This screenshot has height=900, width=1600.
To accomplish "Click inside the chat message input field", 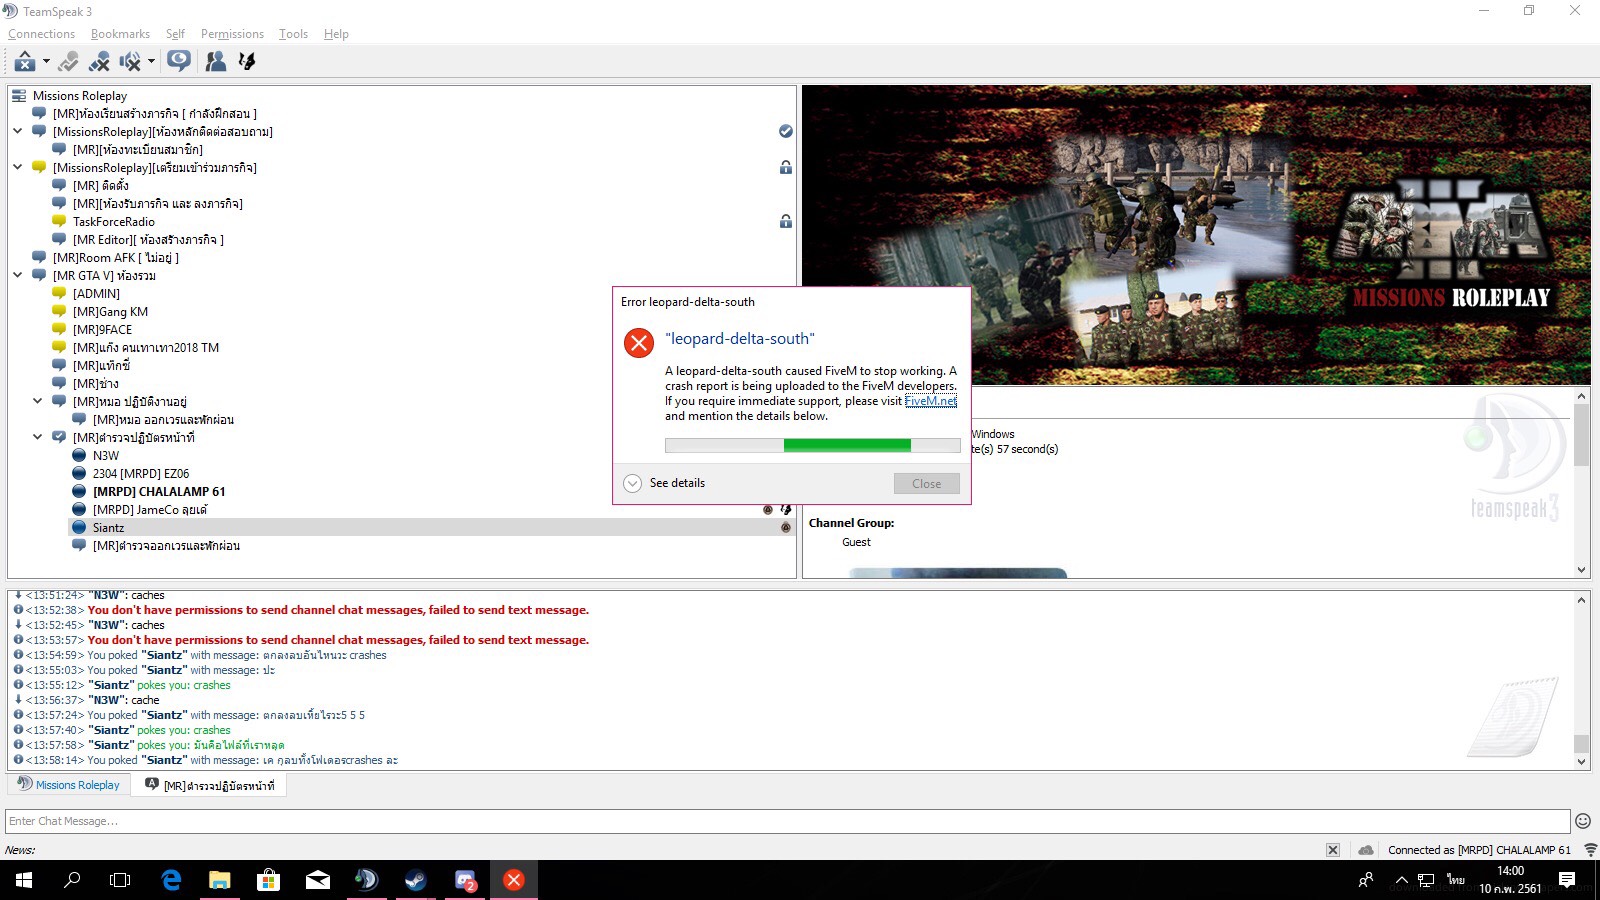I will click(x=400, y=821).
